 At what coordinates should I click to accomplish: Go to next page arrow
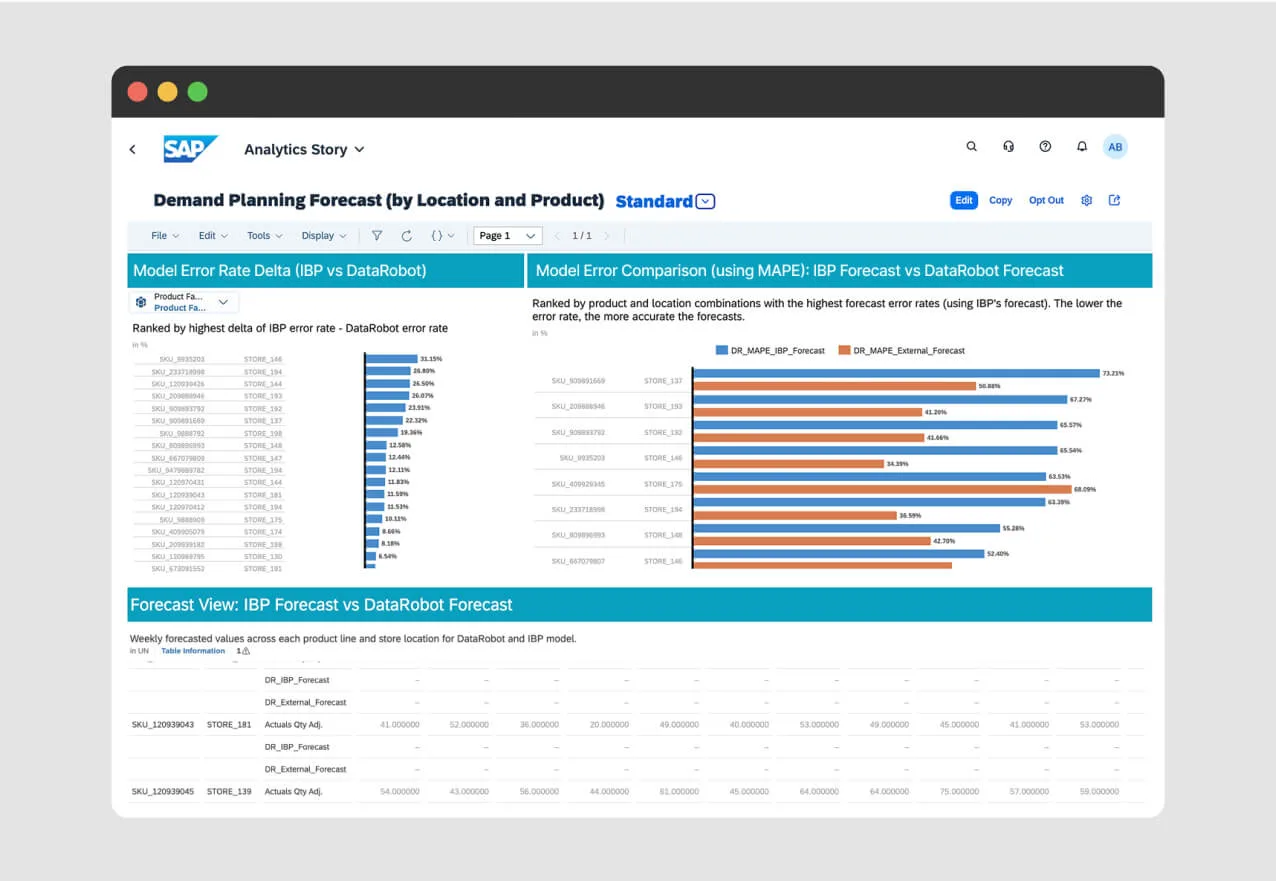pos(606,236)
